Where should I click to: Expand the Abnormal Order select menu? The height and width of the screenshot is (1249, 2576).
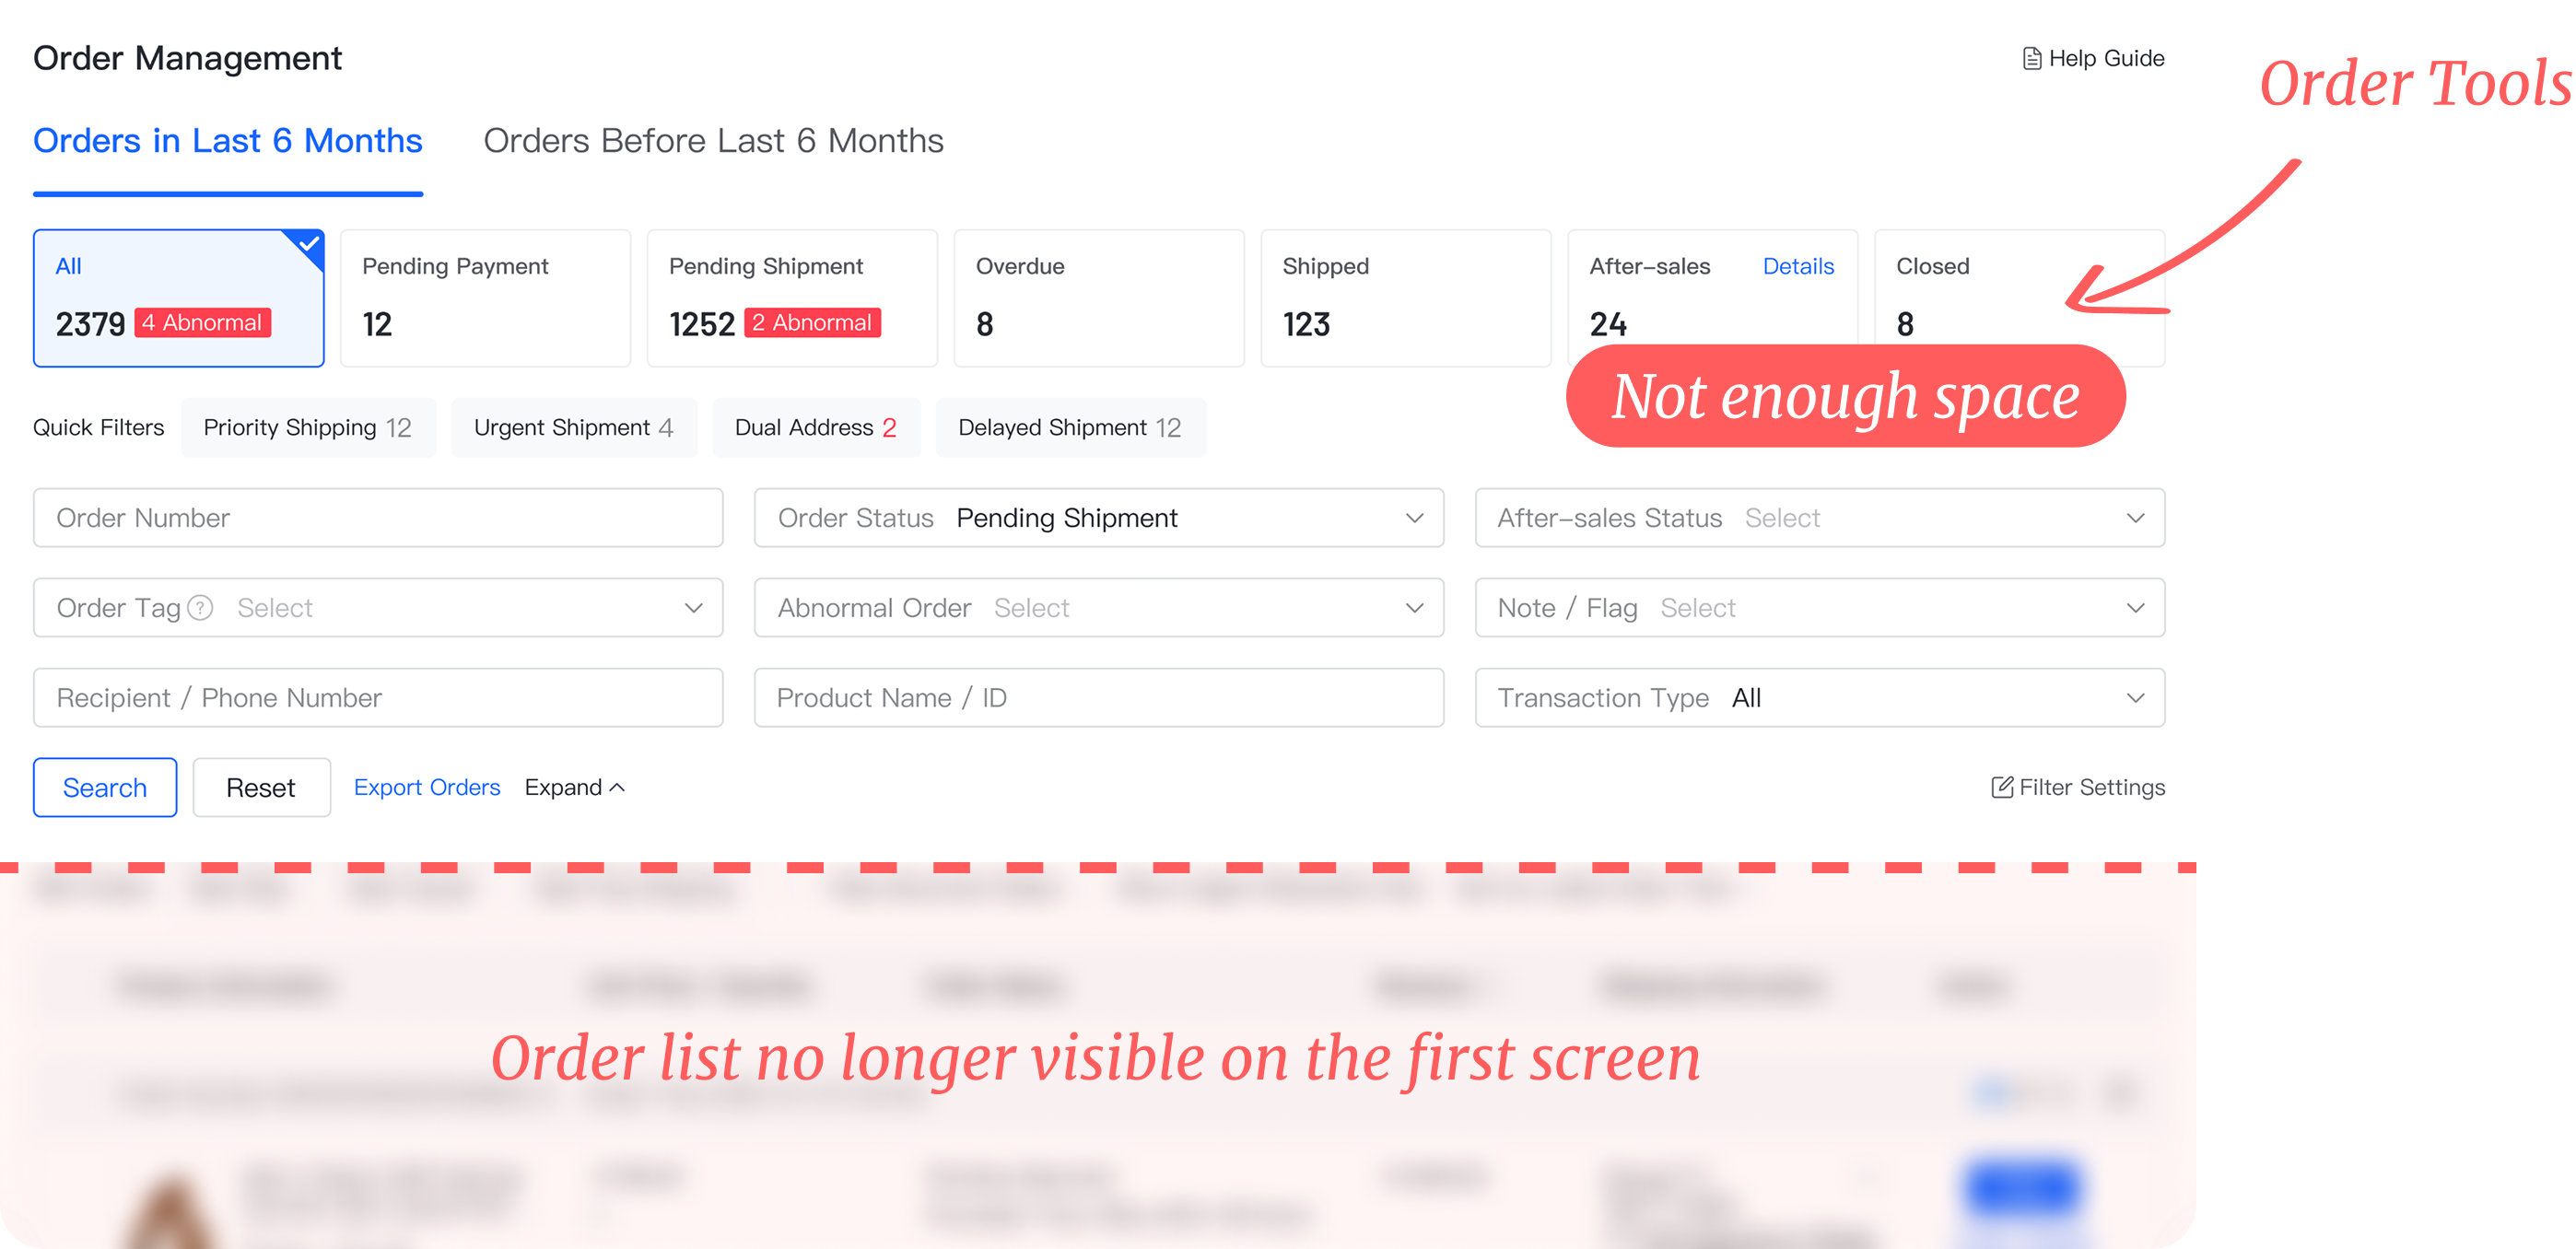(x=1099, y=608)
